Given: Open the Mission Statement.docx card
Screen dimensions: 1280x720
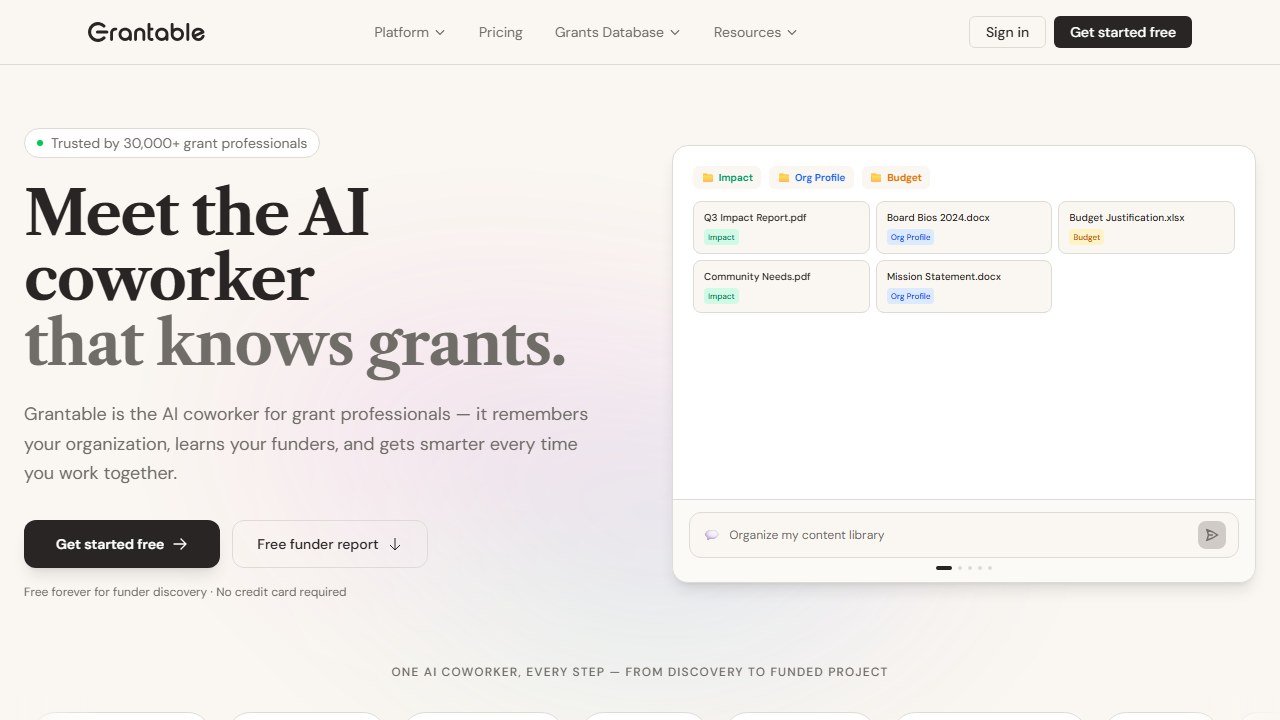Looking at the screenshot, I should tap(964, 286).
